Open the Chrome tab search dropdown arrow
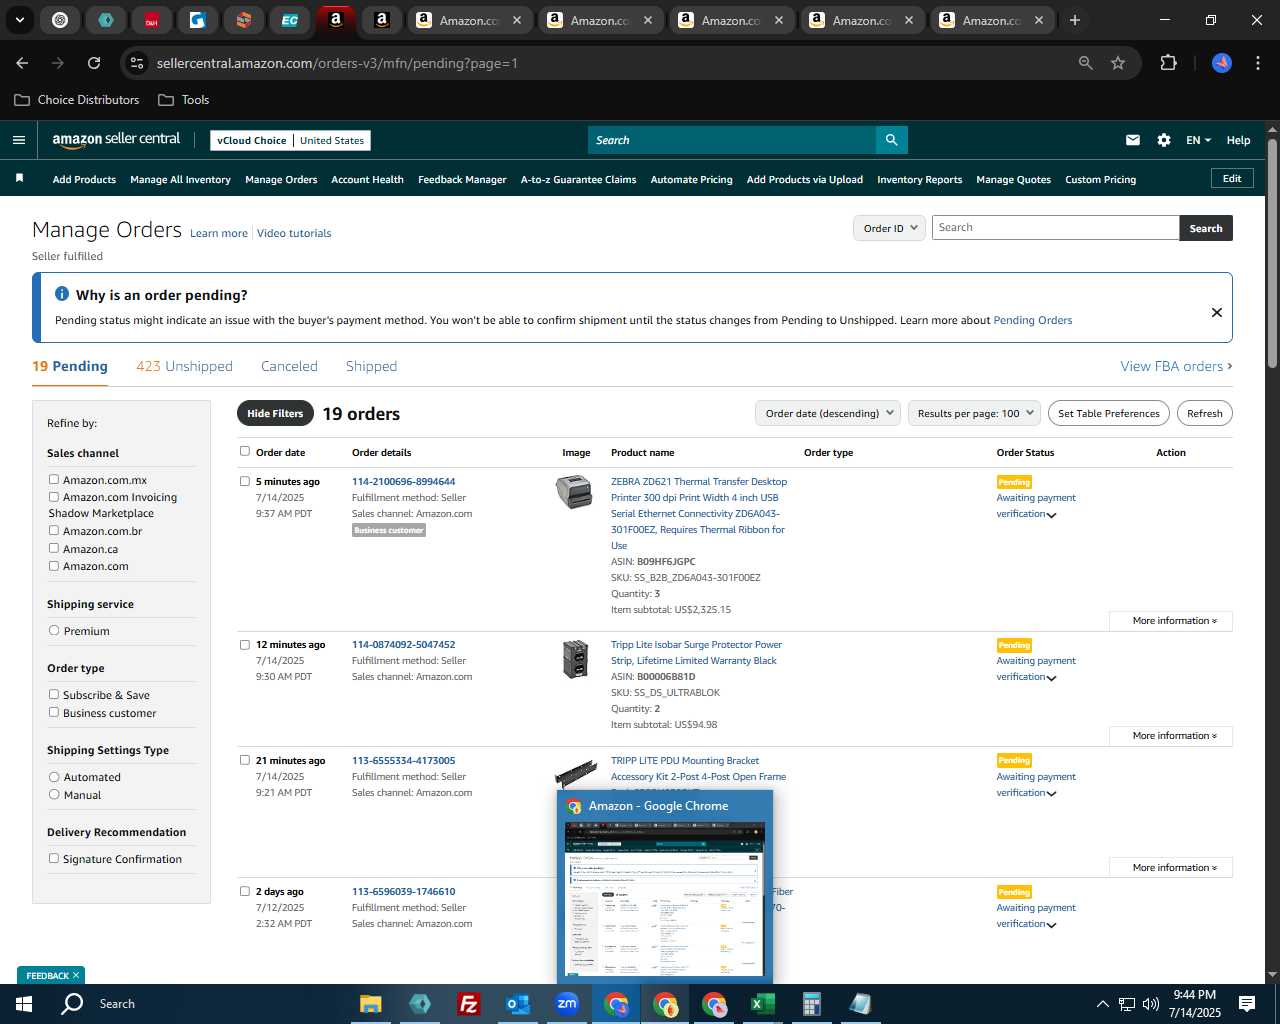 pyautogui.click(x=19, y=20)
